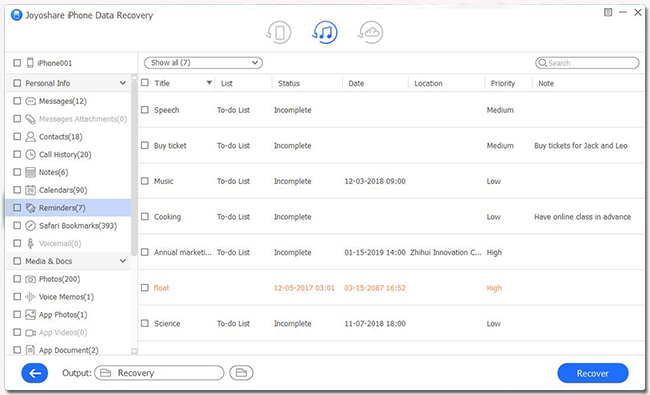Click the sidebar scroll down arrow

click(x=134, y=351)
